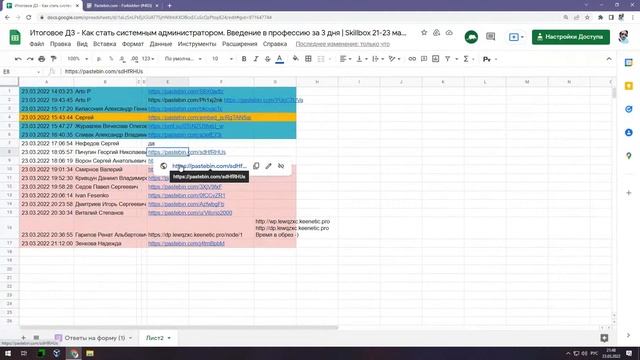Open Google Calendar side panel
The width and height of the screenshot is (640, 360).
(x=629, y=62)
